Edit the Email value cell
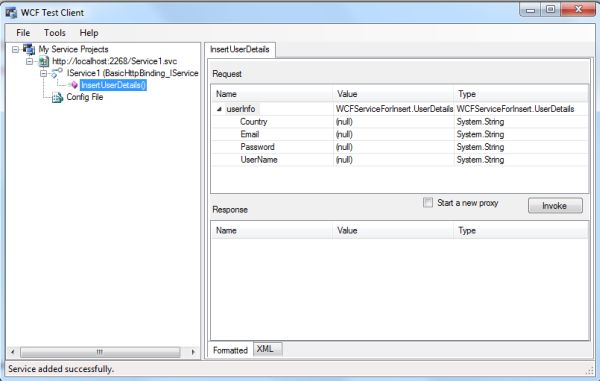This screenshot has width=600, height=381. tap(394, 134)
